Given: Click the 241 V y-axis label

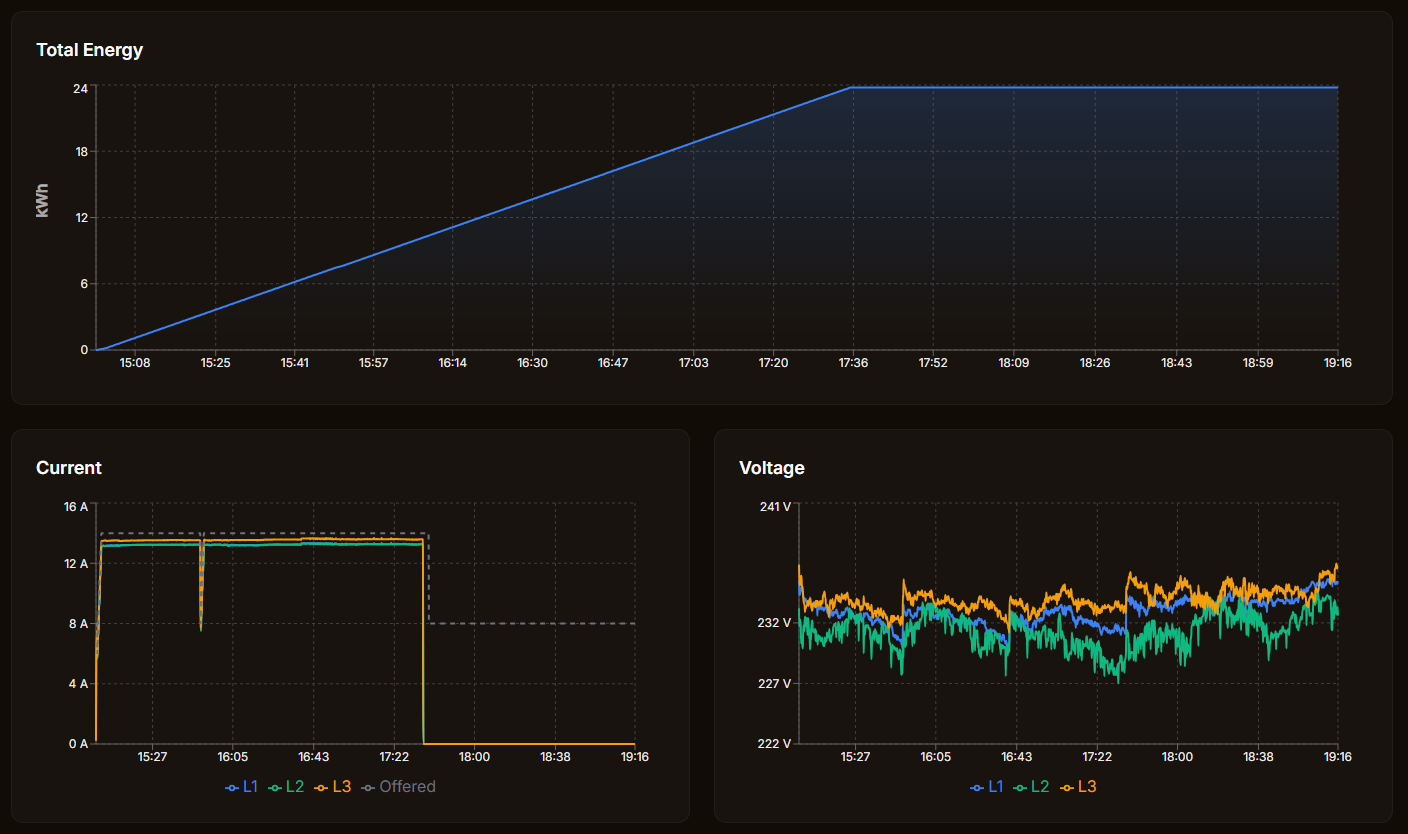Looking at the screenshot, I should (775, 507).
